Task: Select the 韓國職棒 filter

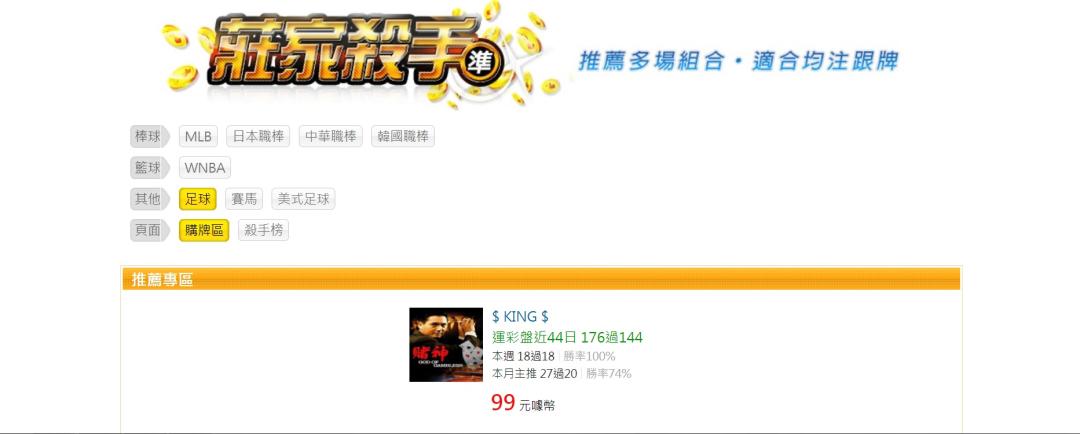Action: coord(403,136)
